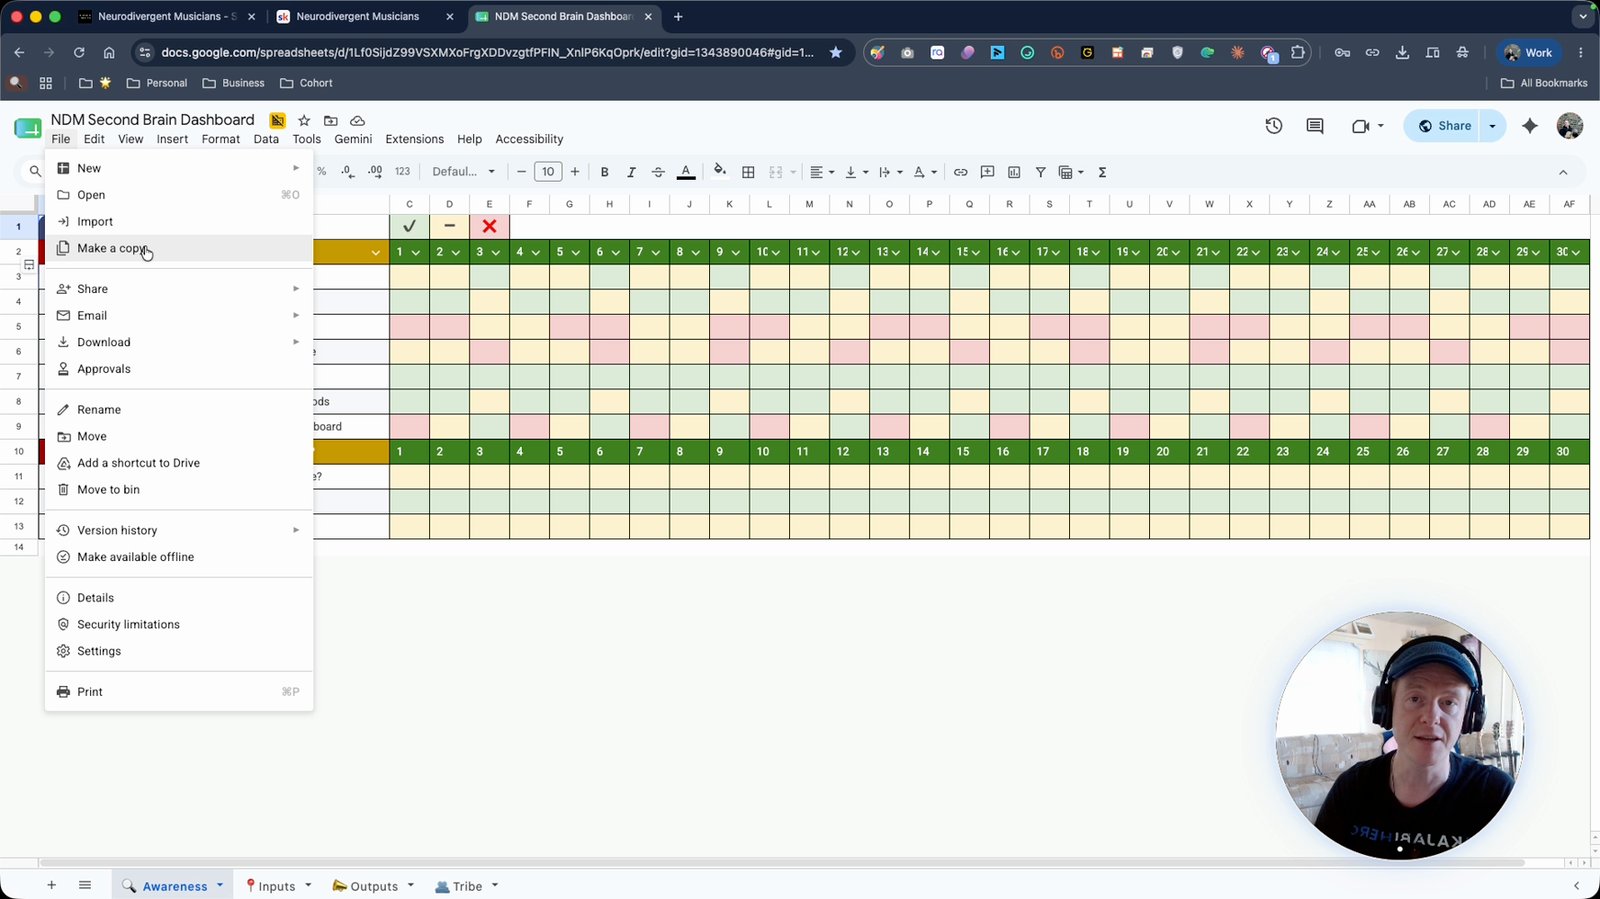Switch to the Outputs sheet tab

[x=372, y=886]
